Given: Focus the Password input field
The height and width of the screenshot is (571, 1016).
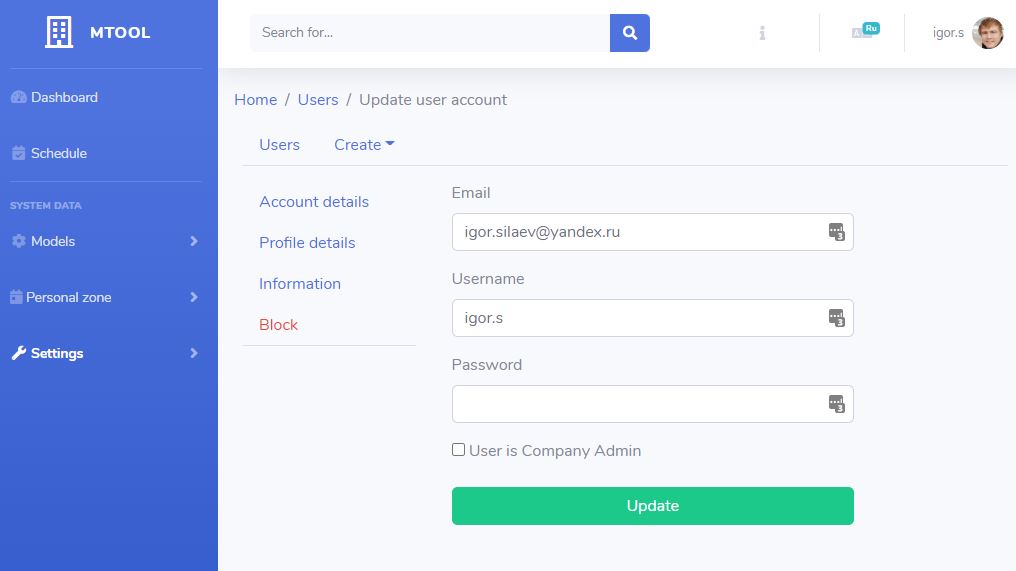Looking at the screenshot, I should point(652,404).
